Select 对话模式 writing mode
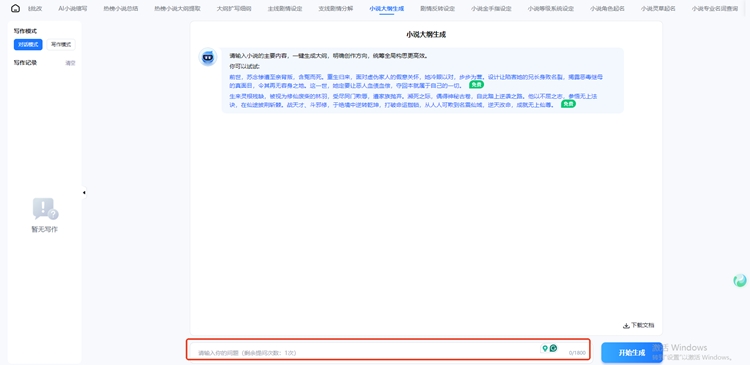Screen dimensions: 750x365 pos(28,44)
